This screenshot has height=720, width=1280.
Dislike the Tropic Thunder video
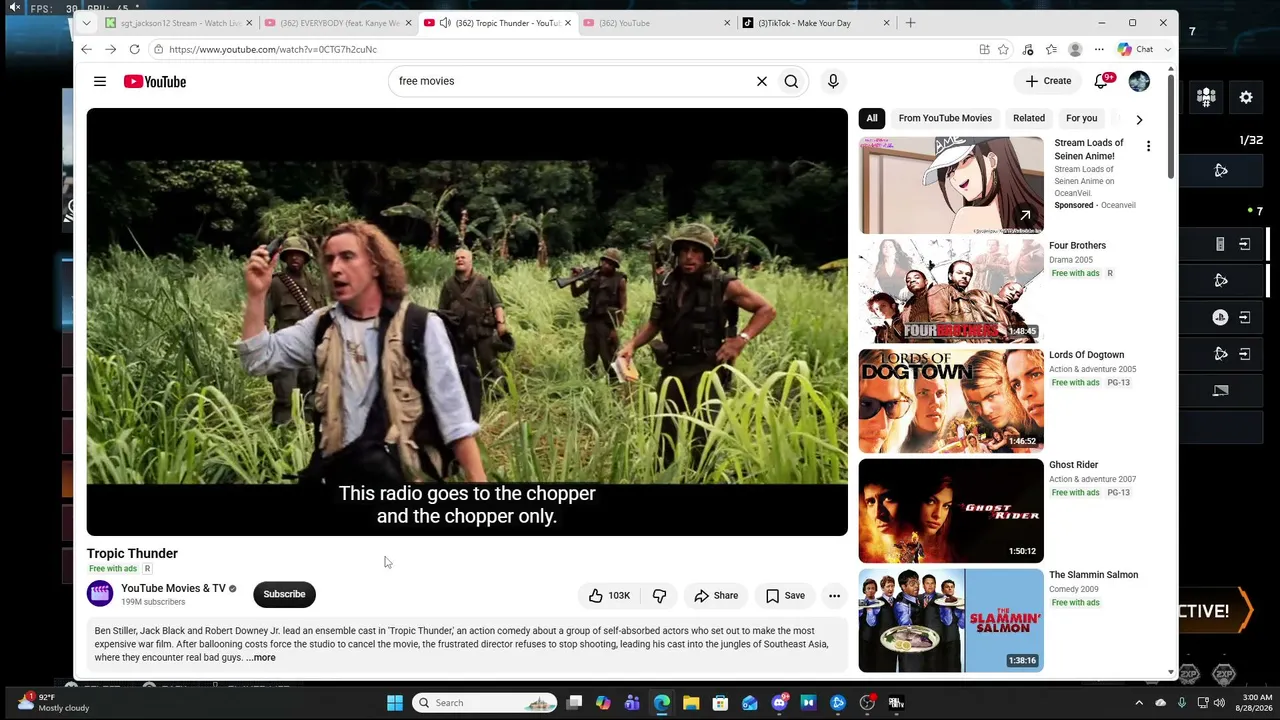(659, 596)
